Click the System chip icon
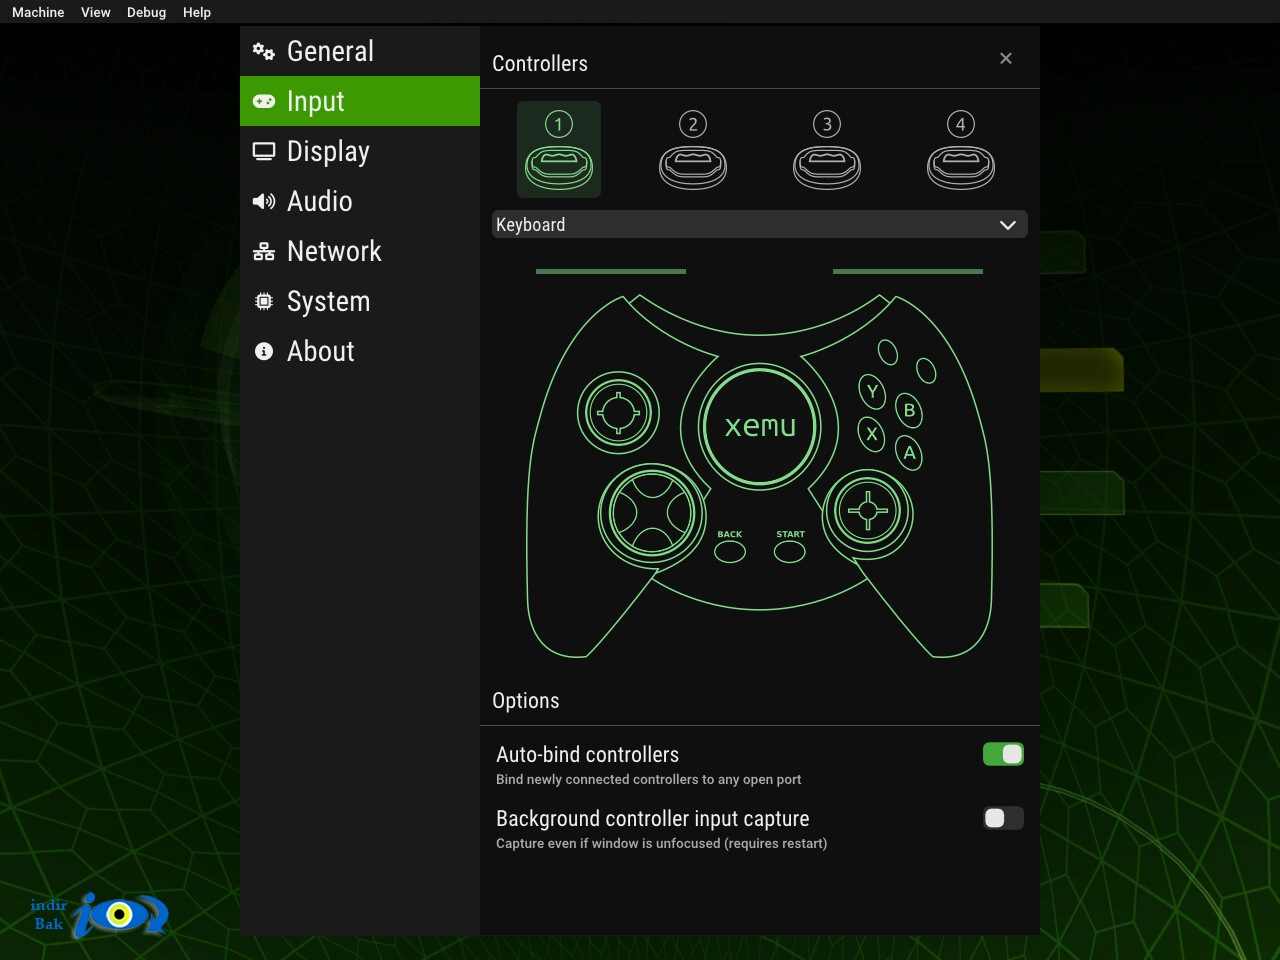Image resolution: width=1280 pixels, height=960 pixels. tap(264, 301)
